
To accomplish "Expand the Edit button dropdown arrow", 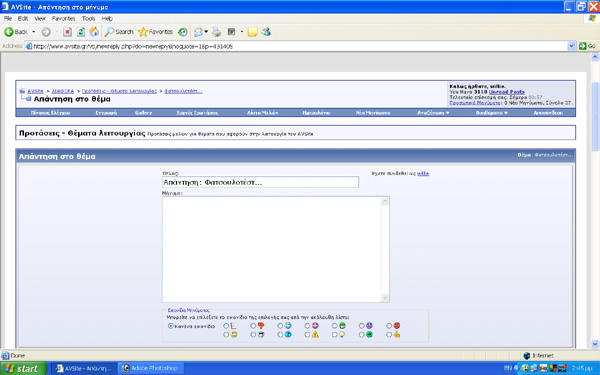I will click(242, 32).
